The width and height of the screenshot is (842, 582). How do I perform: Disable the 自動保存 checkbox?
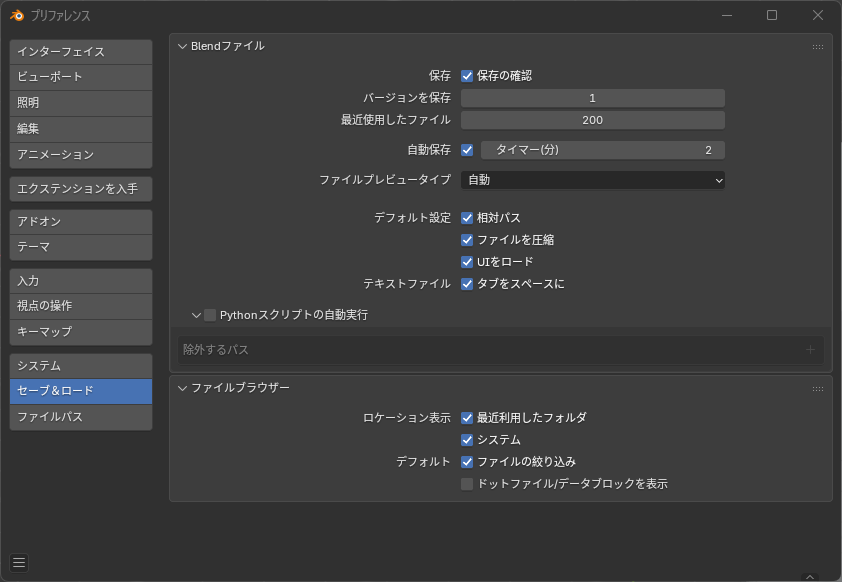pyautogui.click(x=467, y=150)
